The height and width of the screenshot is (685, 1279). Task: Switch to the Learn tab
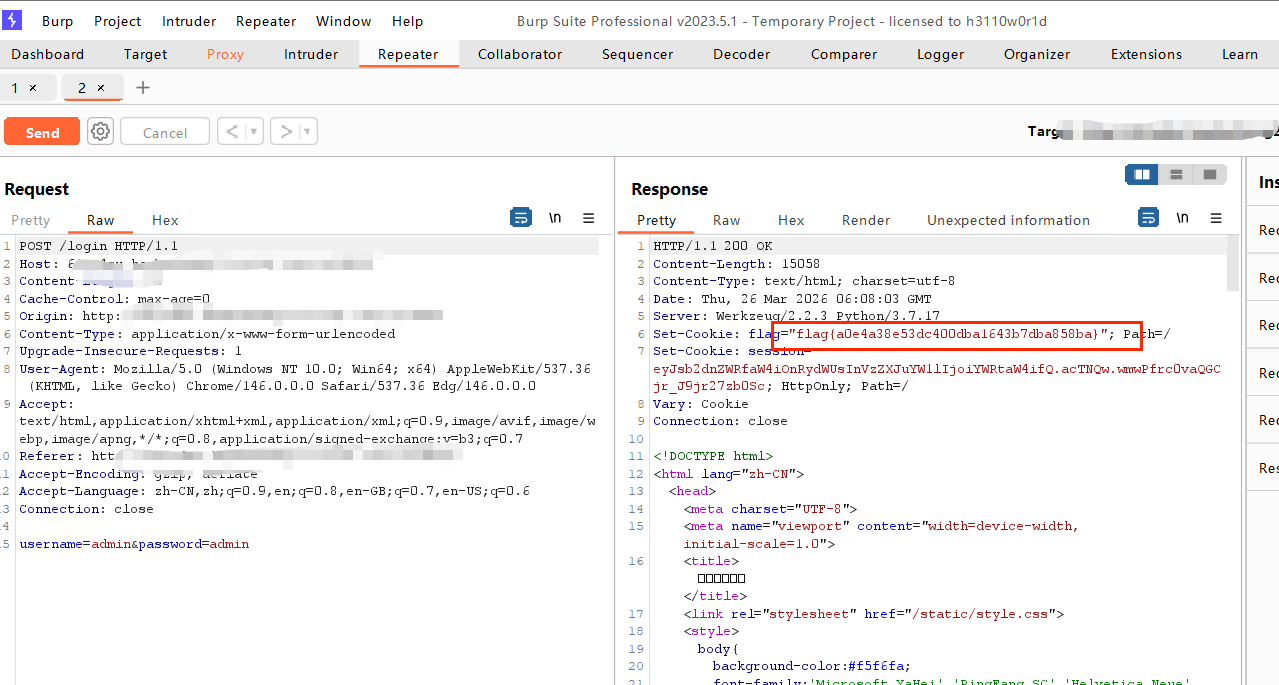[x=1240, y=54]
